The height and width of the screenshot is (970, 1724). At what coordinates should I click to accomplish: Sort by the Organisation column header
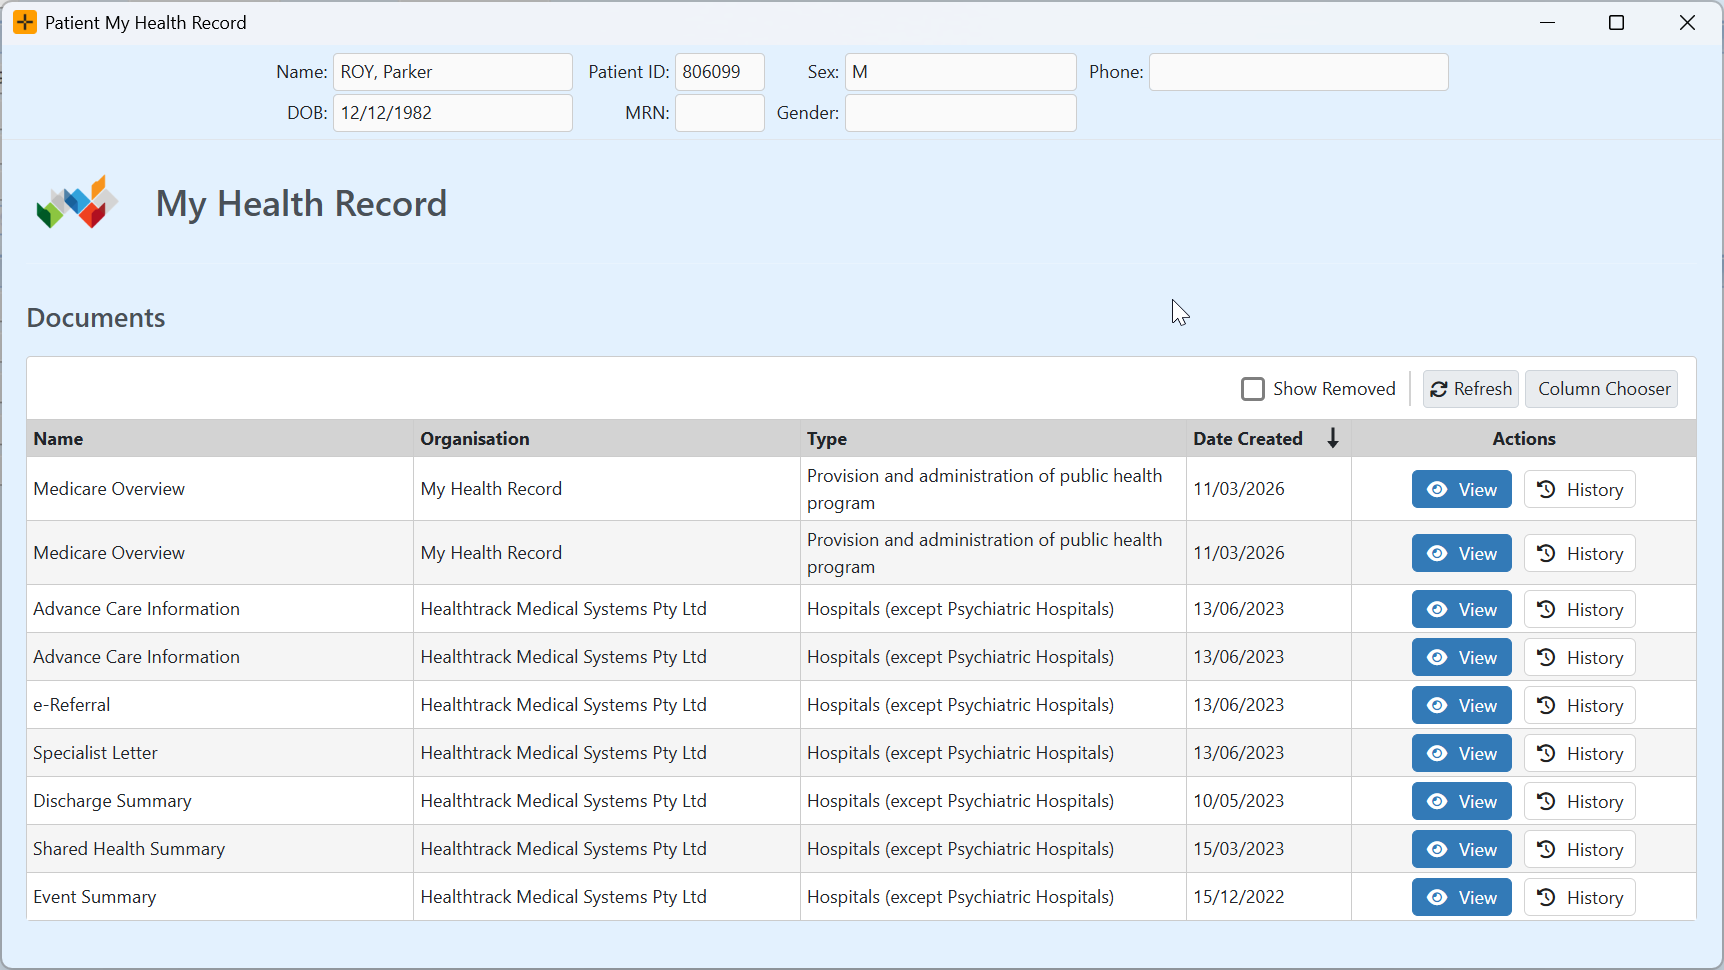(x=607, y=439)
